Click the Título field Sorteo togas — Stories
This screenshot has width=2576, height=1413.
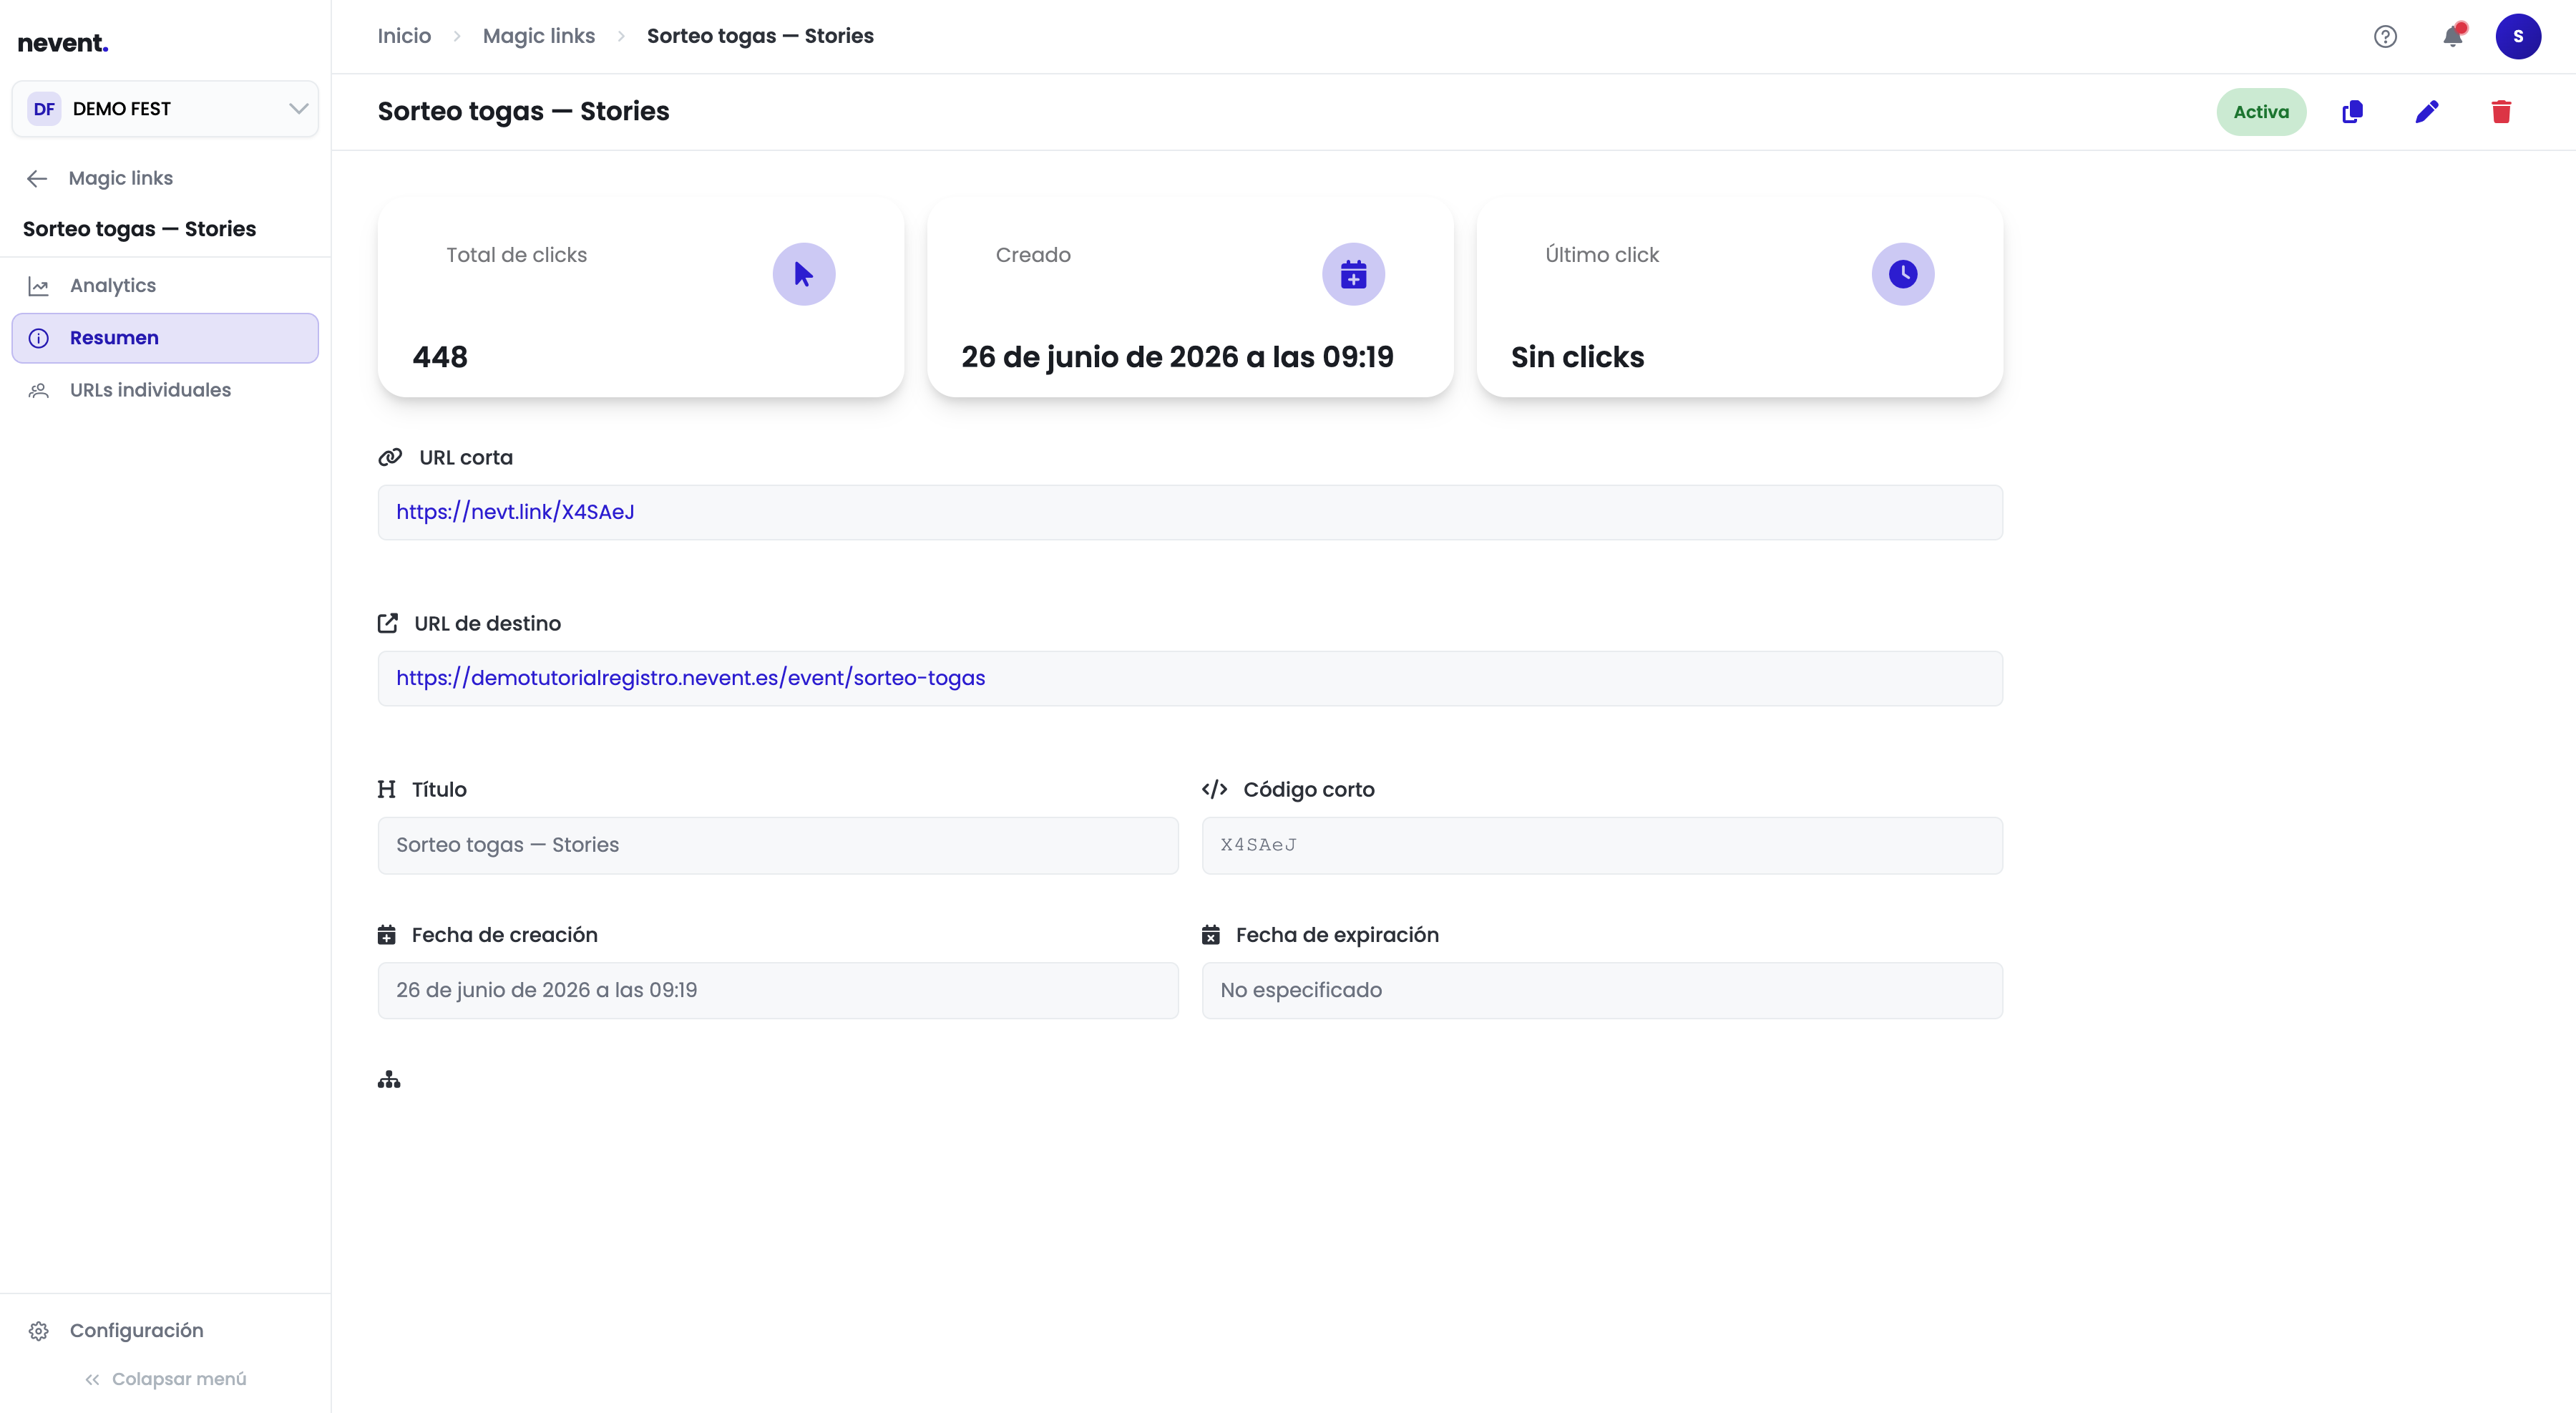pos(778,845)
